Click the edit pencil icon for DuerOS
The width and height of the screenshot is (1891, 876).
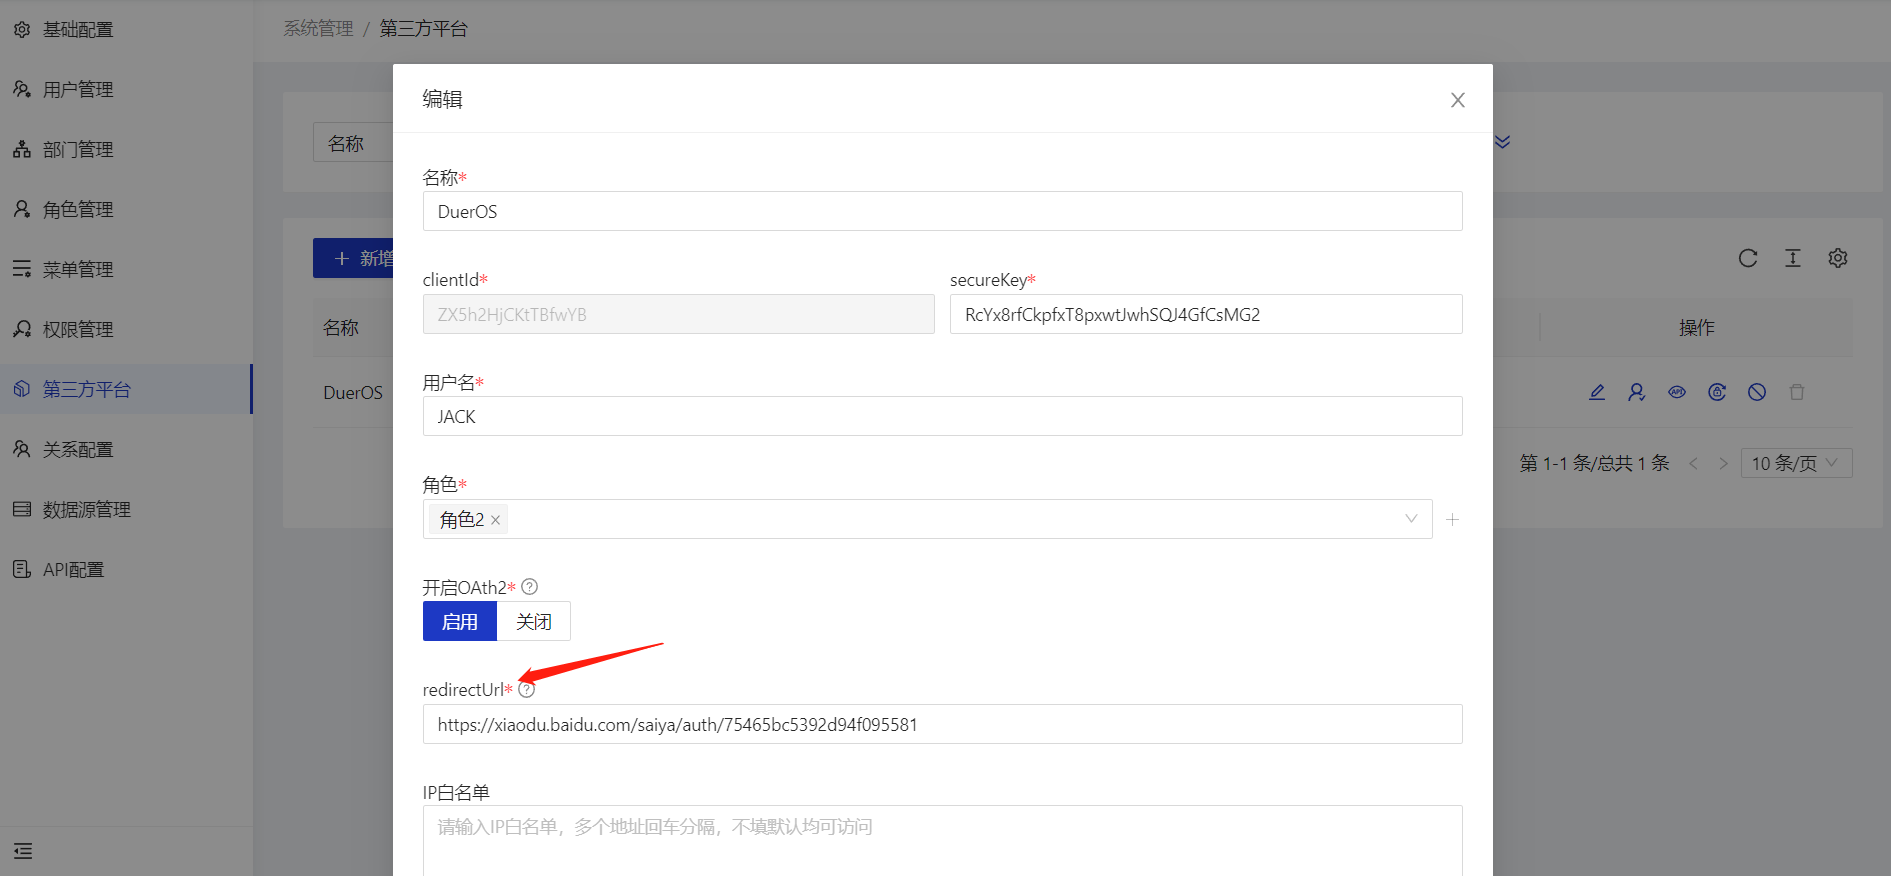click(x=1597, y=392)
